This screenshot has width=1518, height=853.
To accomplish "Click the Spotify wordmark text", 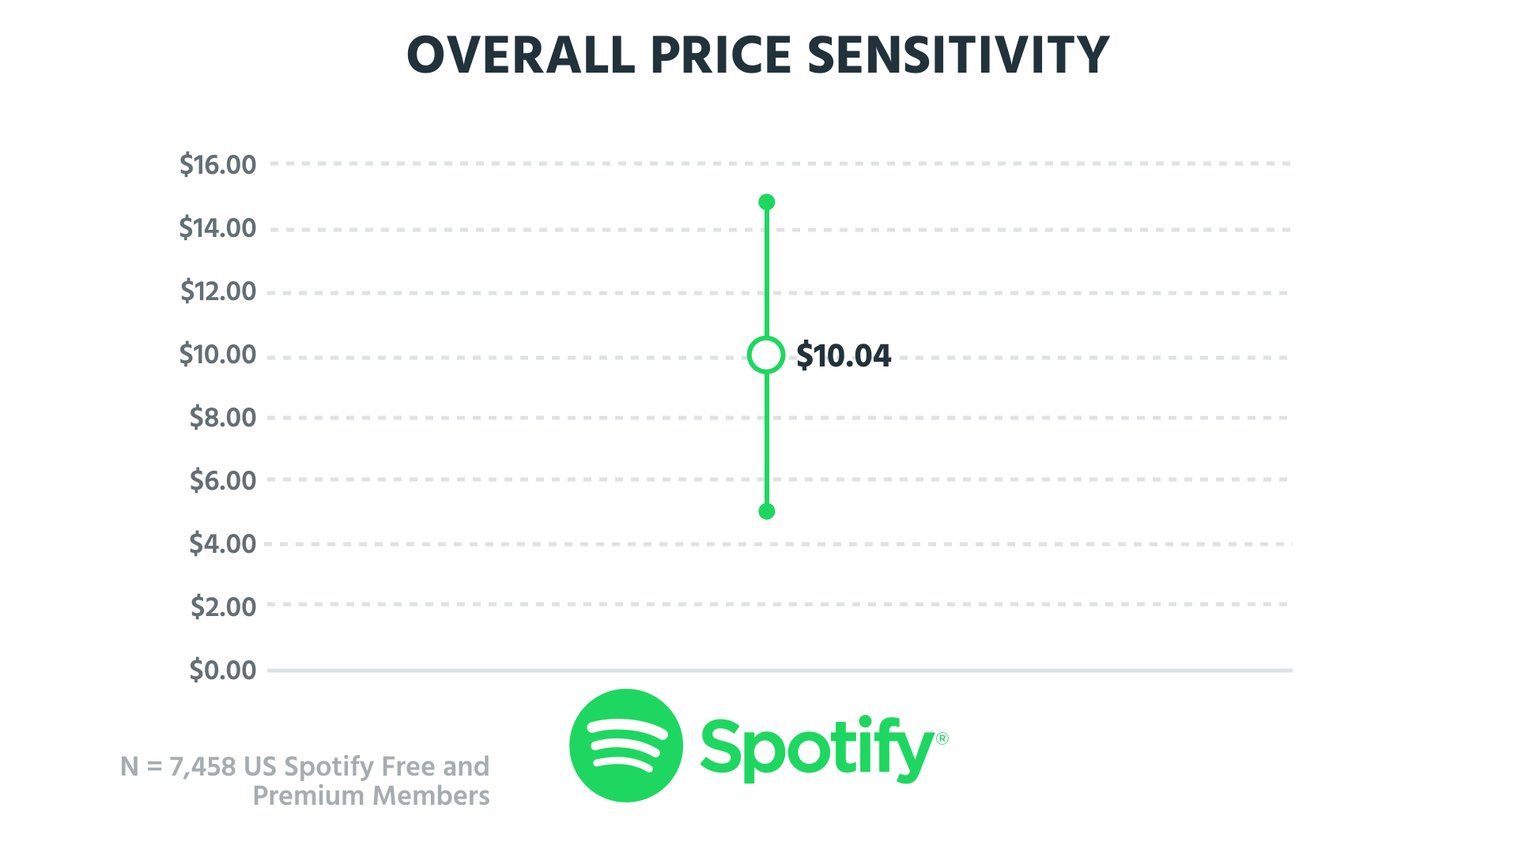I will pos(816,748).
